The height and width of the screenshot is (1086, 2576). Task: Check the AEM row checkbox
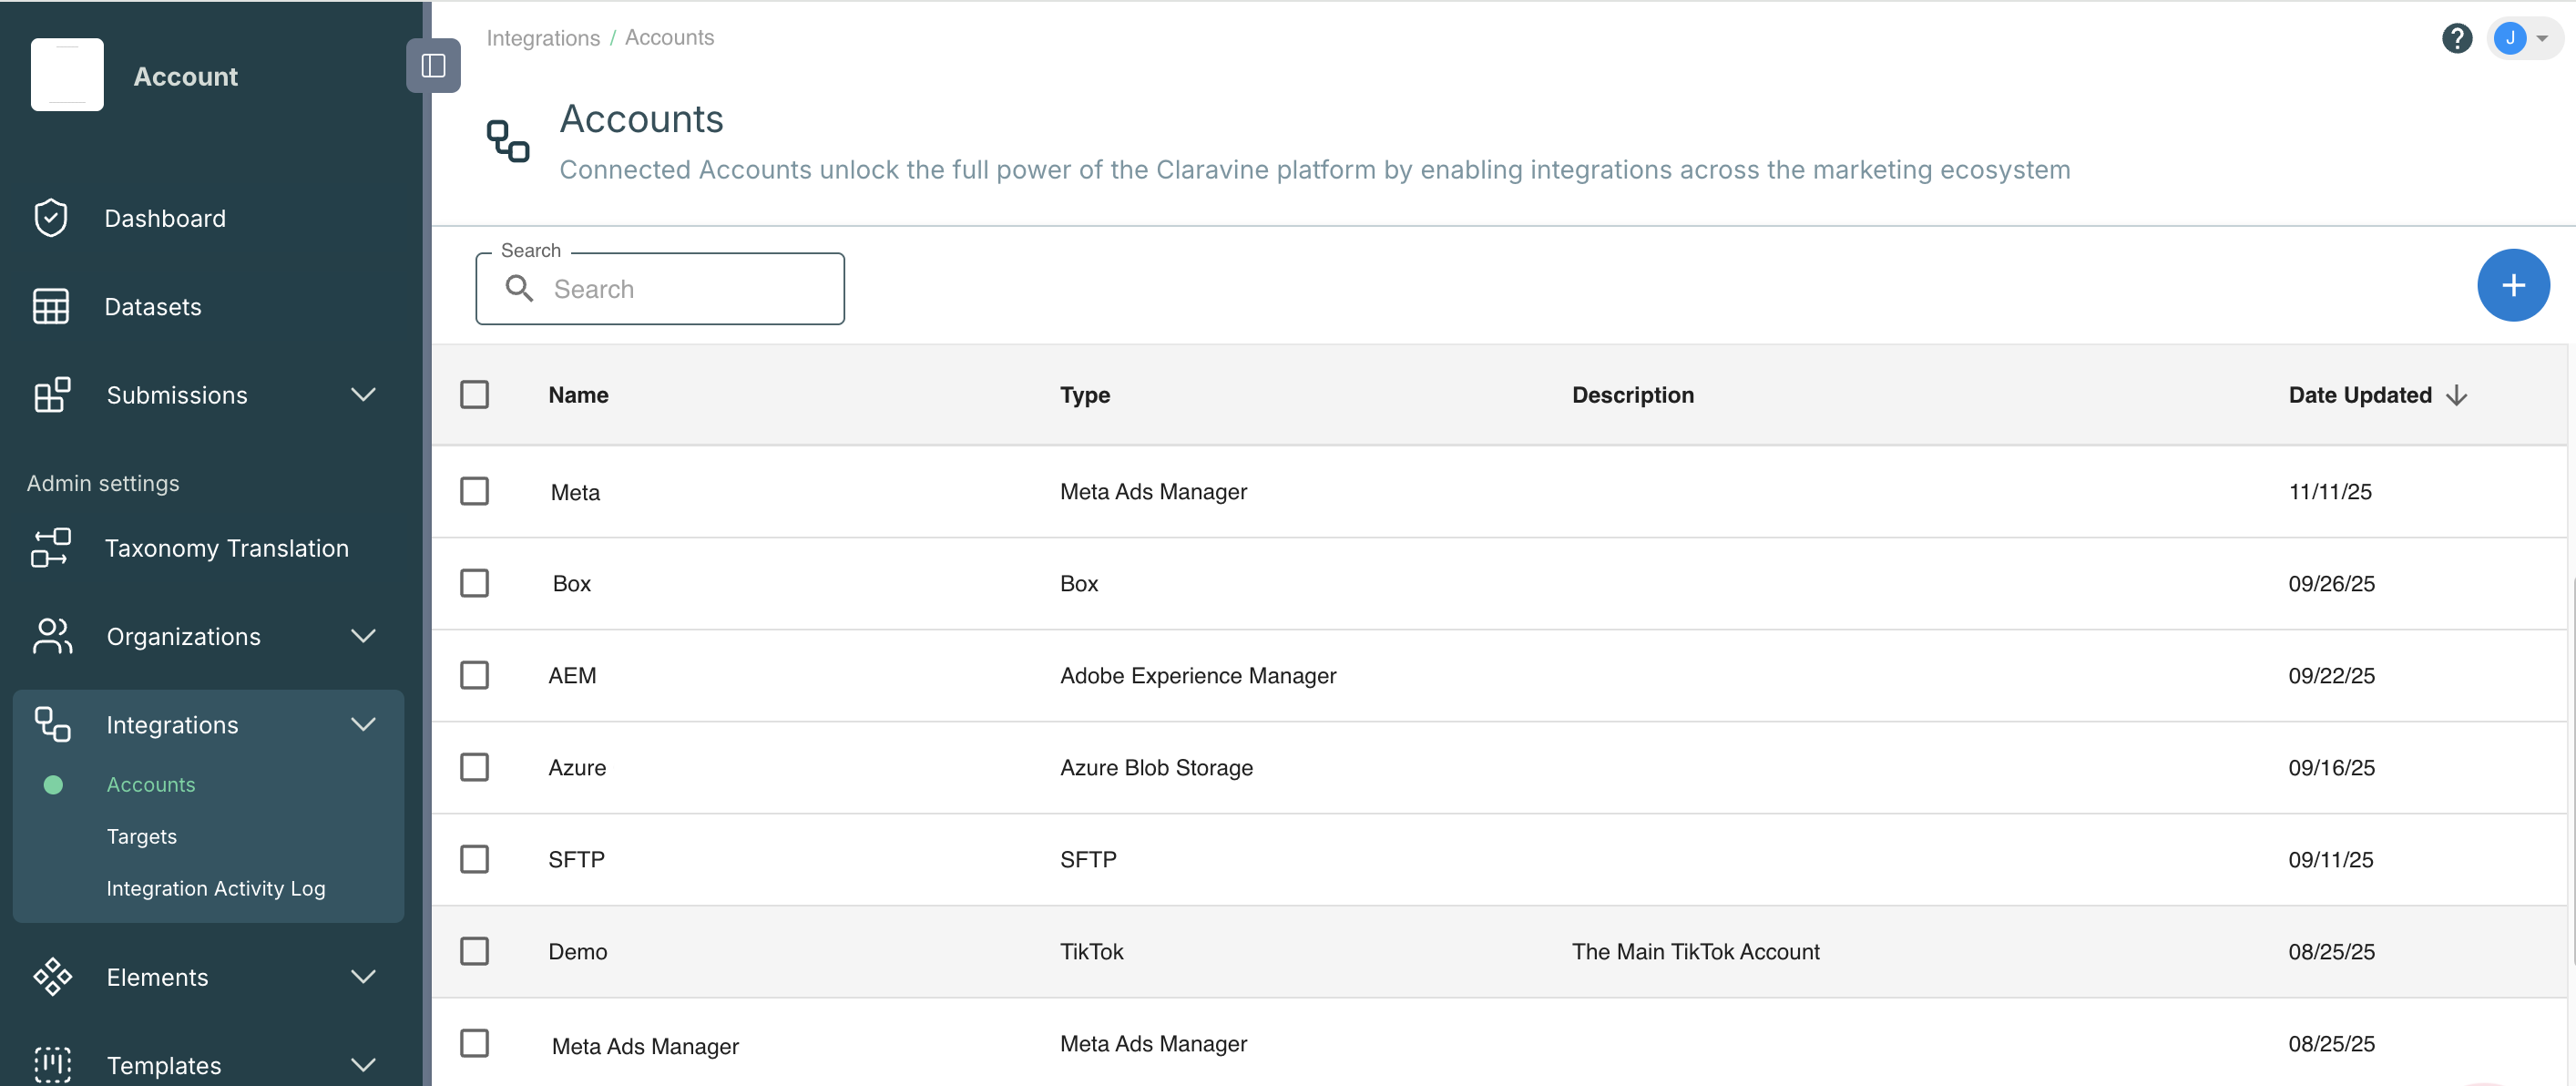click(475, 675)
